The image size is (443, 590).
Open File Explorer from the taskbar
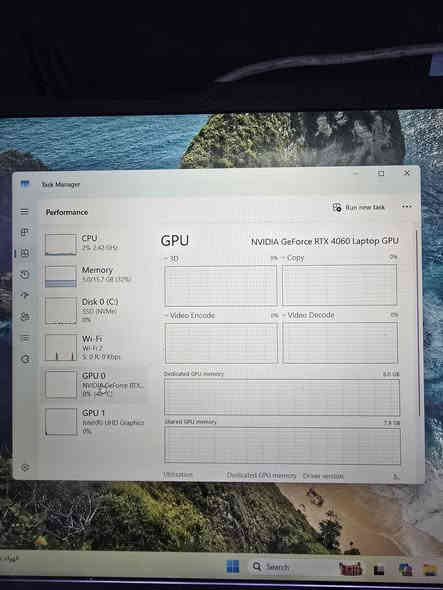pyautogui.click(x=430, y=569)
